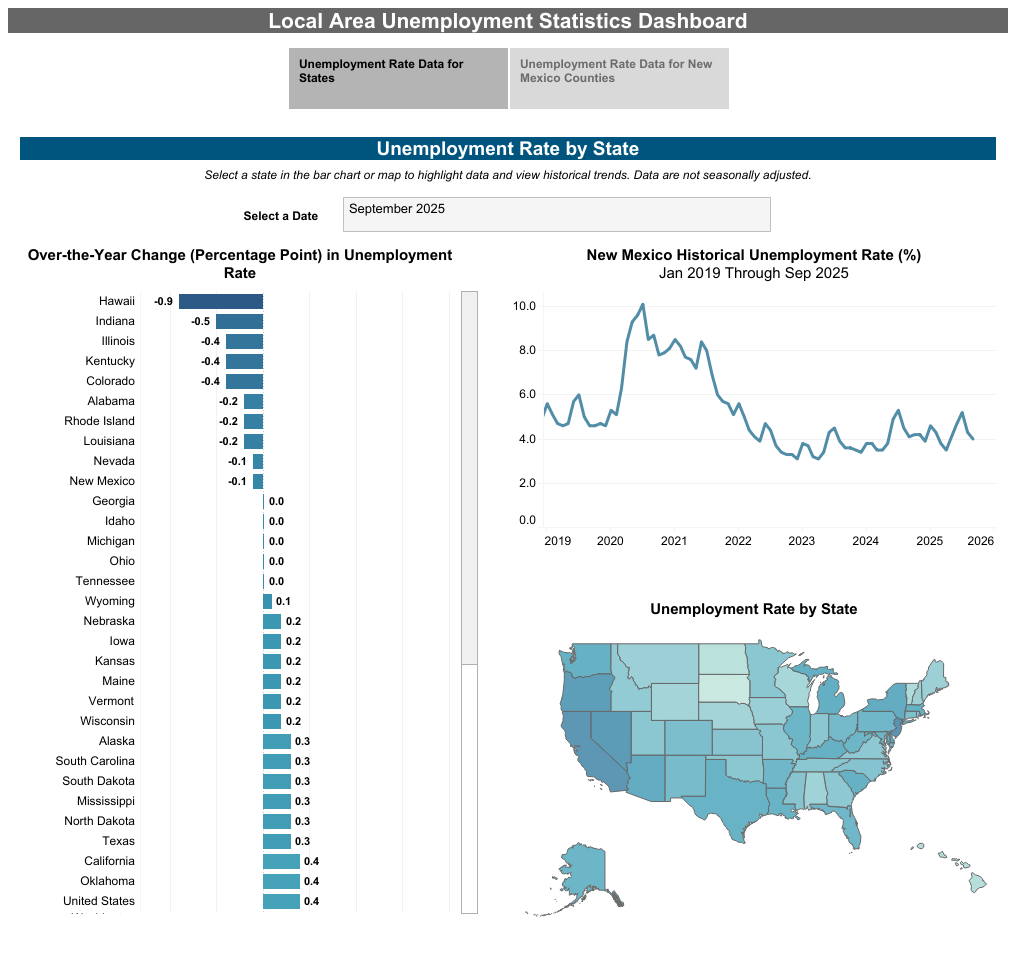Click the United States bar showing 0.4

pyautogui.click(x=280, y=900)
